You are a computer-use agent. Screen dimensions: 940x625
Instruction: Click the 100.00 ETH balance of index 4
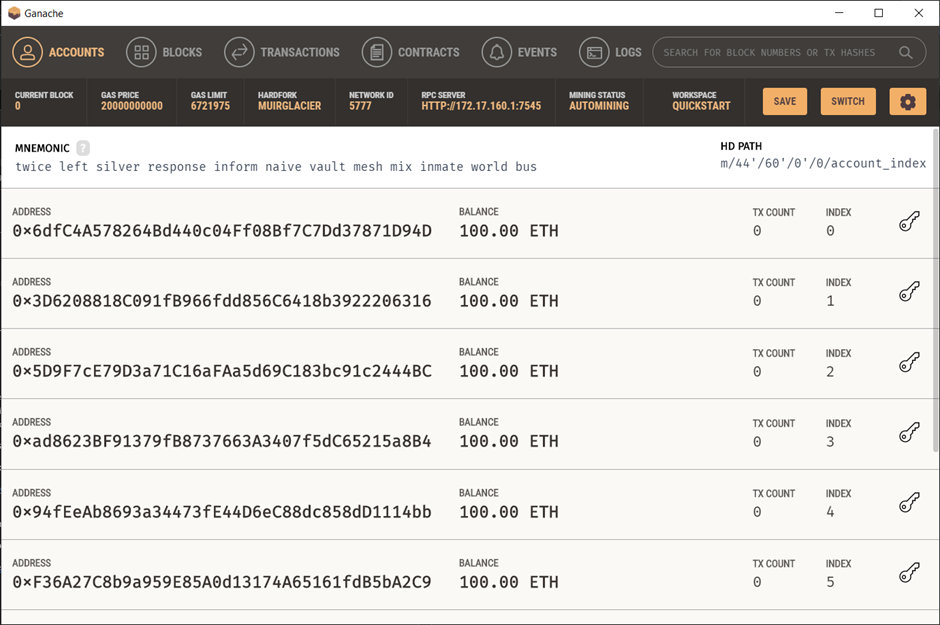(x=508, y=512)
